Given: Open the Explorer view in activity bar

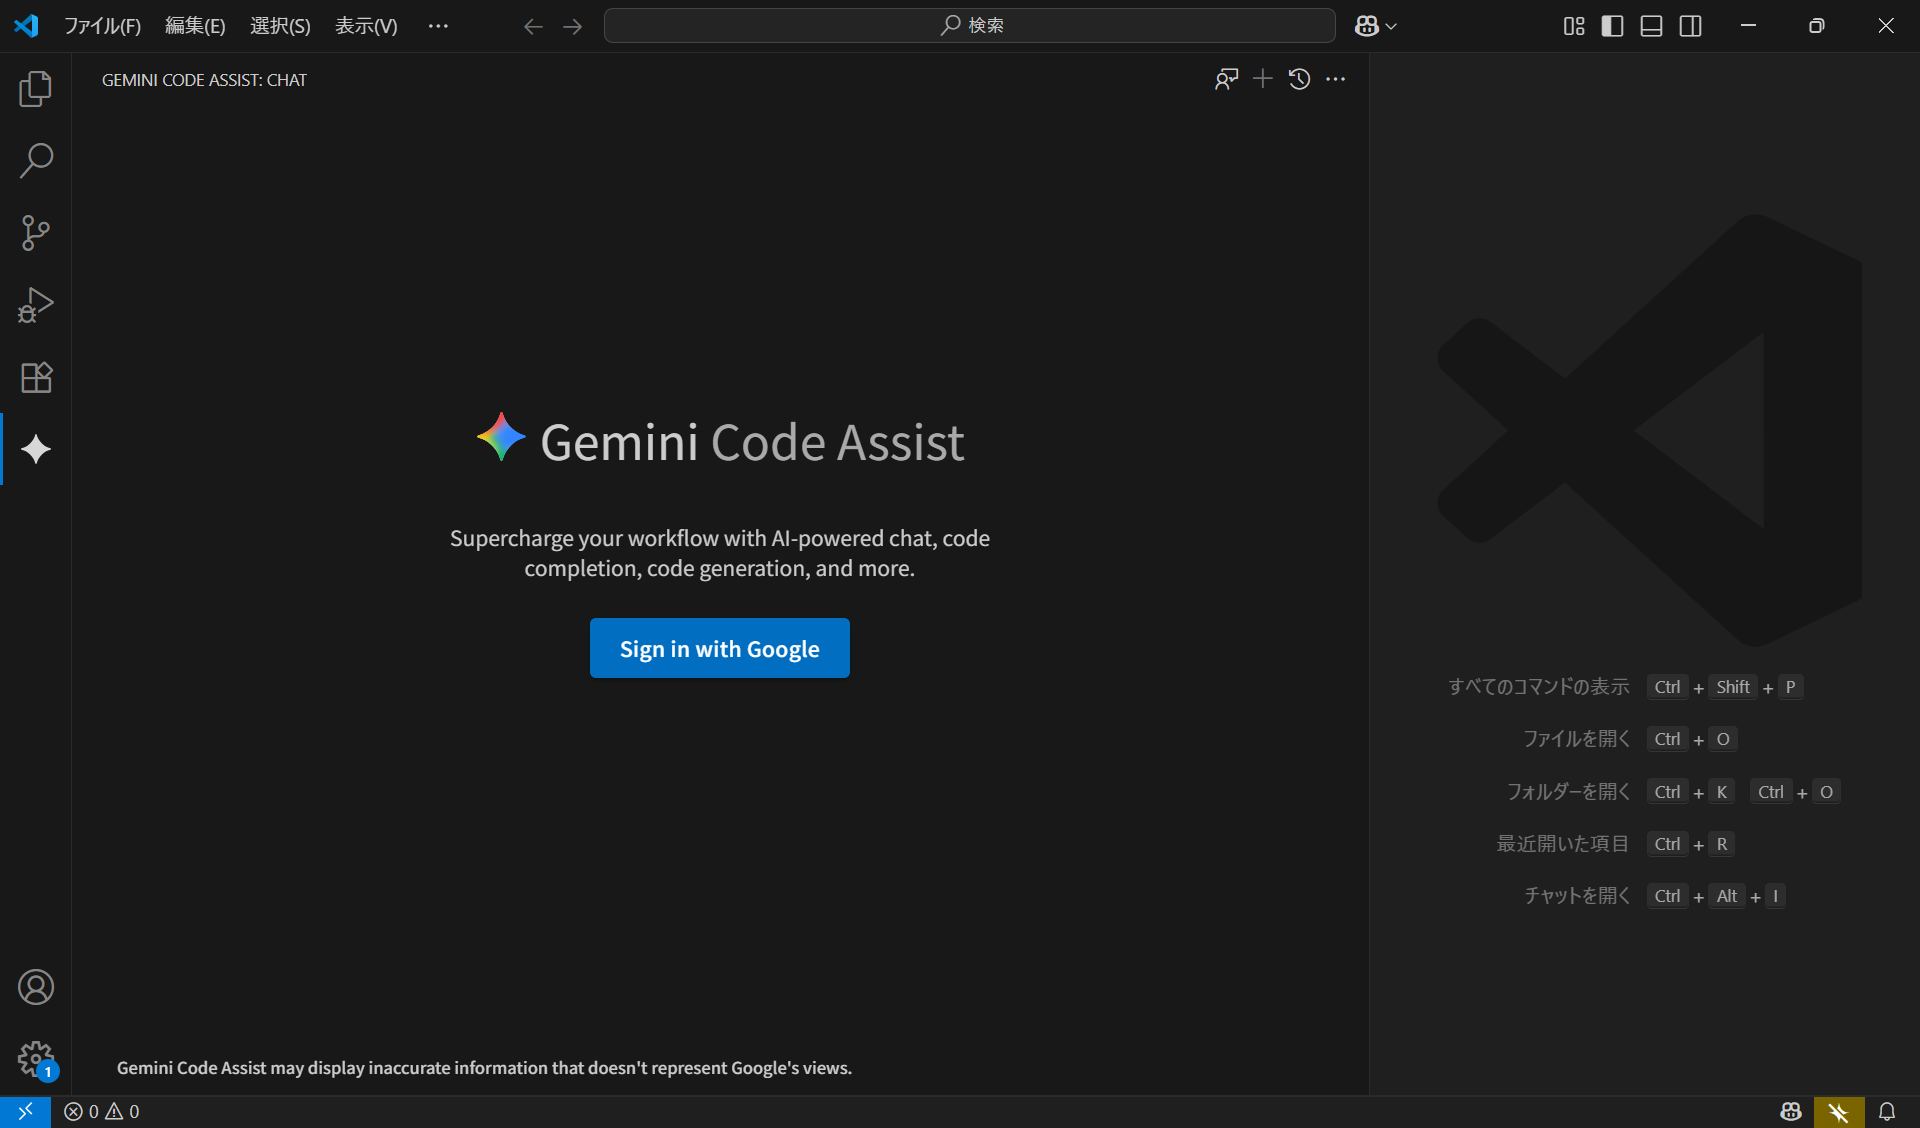Looking at the screenshot, I should (36, 89).
